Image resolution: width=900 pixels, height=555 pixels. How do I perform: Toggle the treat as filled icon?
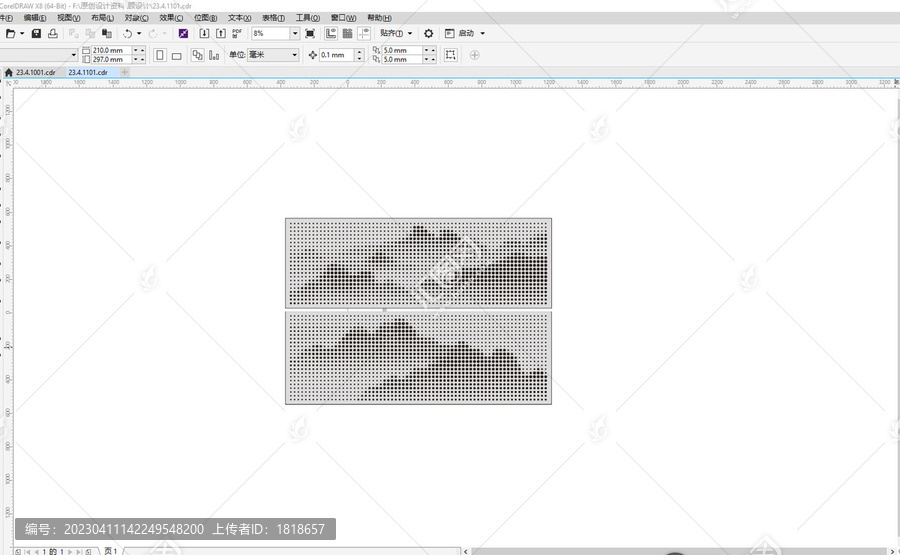click(x=451, y=55)
